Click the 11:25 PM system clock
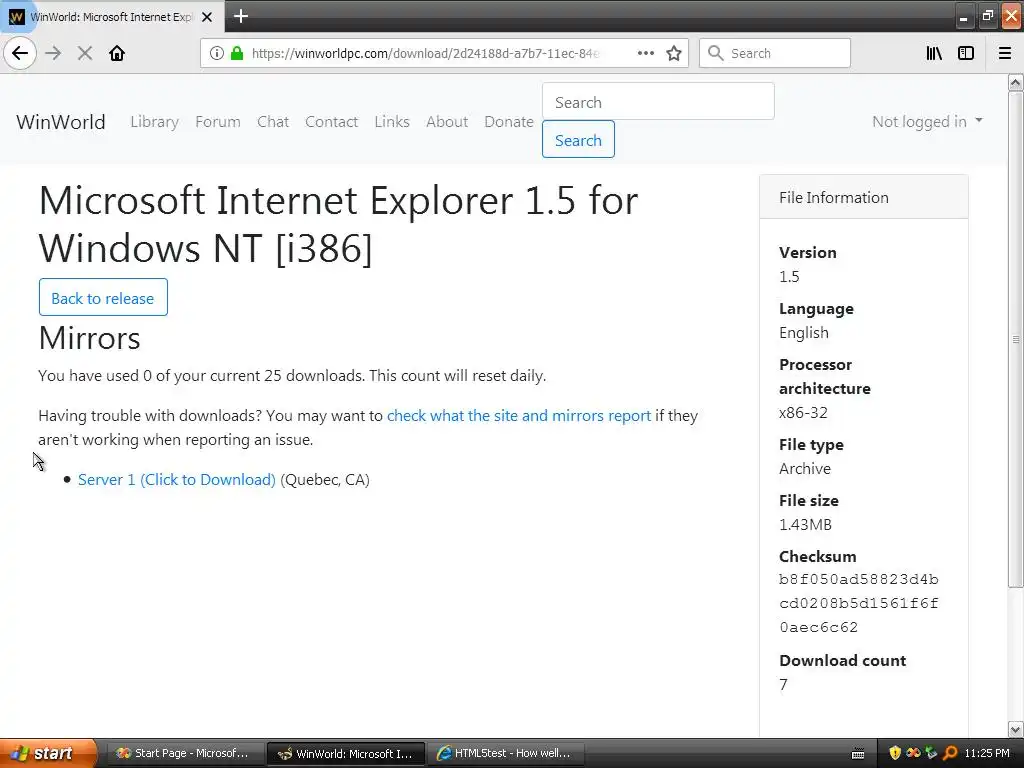 pyautogui.click(x=987, y=753)
